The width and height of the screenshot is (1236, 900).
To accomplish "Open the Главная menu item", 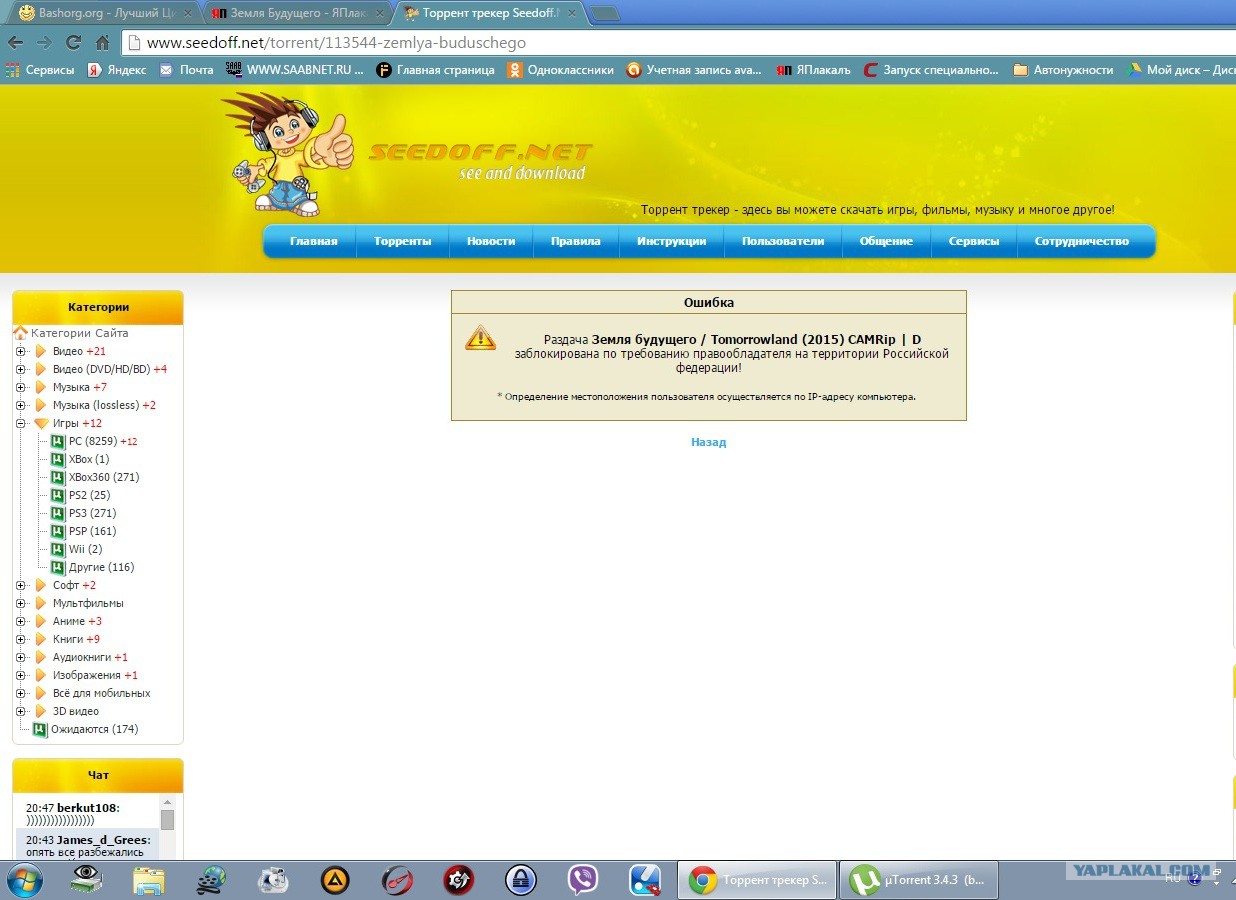I will click(313, 241).
